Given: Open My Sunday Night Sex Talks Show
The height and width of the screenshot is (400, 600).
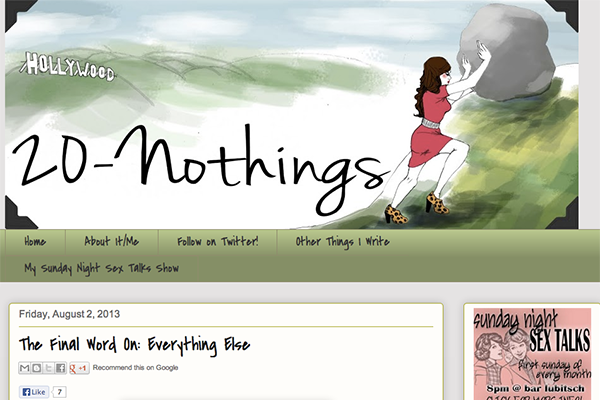Looking at the screenshot, I should pos(101,268).
